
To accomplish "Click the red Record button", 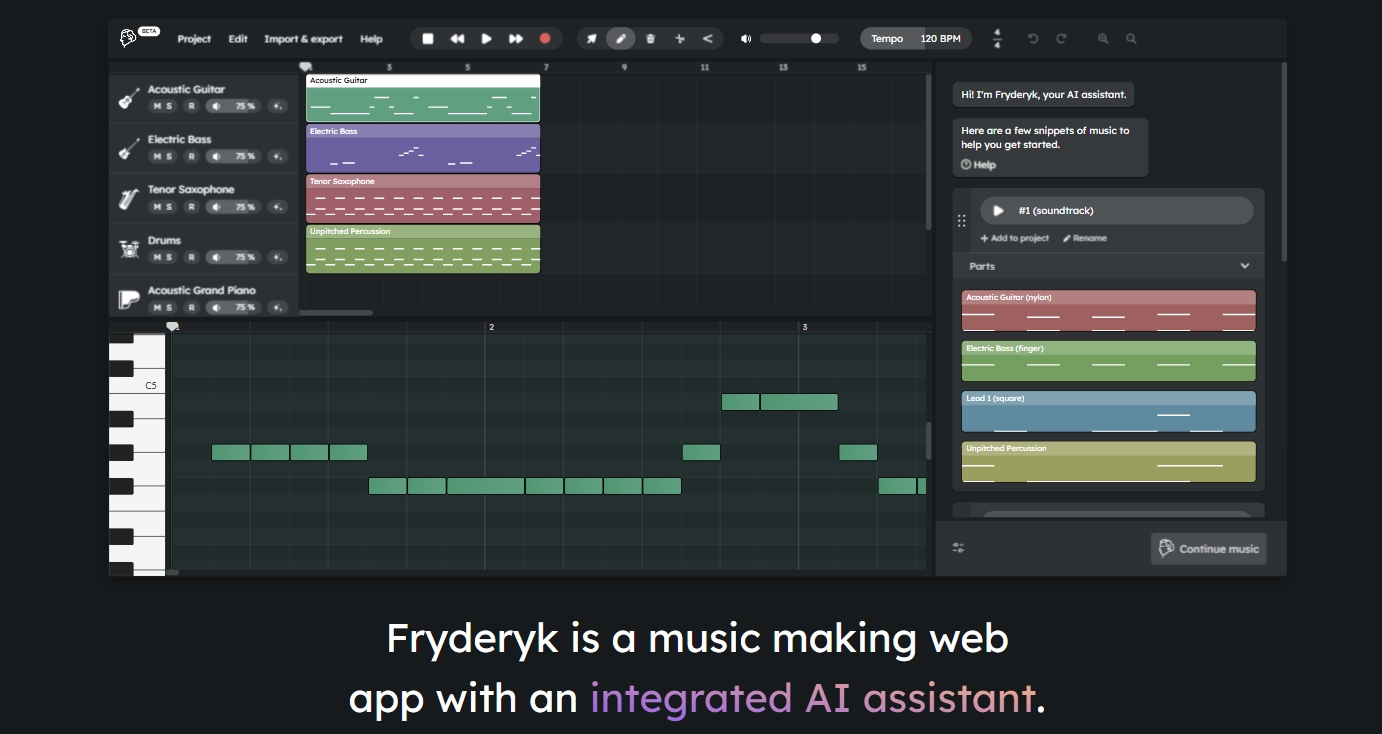I will pyautogui.click(x=545, y=39).
